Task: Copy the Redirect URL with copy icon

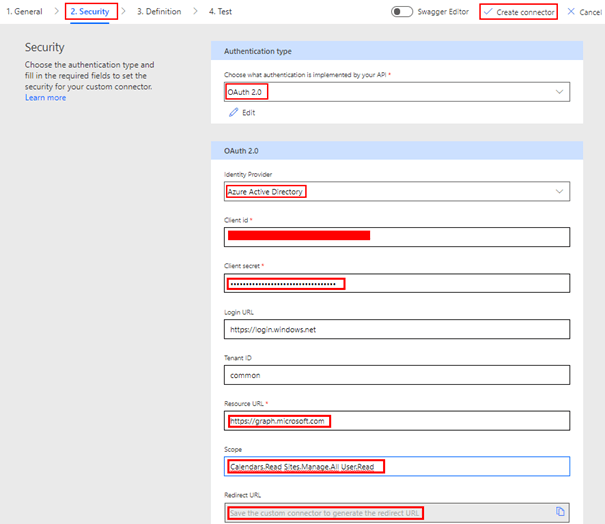Action: [560, 512]
